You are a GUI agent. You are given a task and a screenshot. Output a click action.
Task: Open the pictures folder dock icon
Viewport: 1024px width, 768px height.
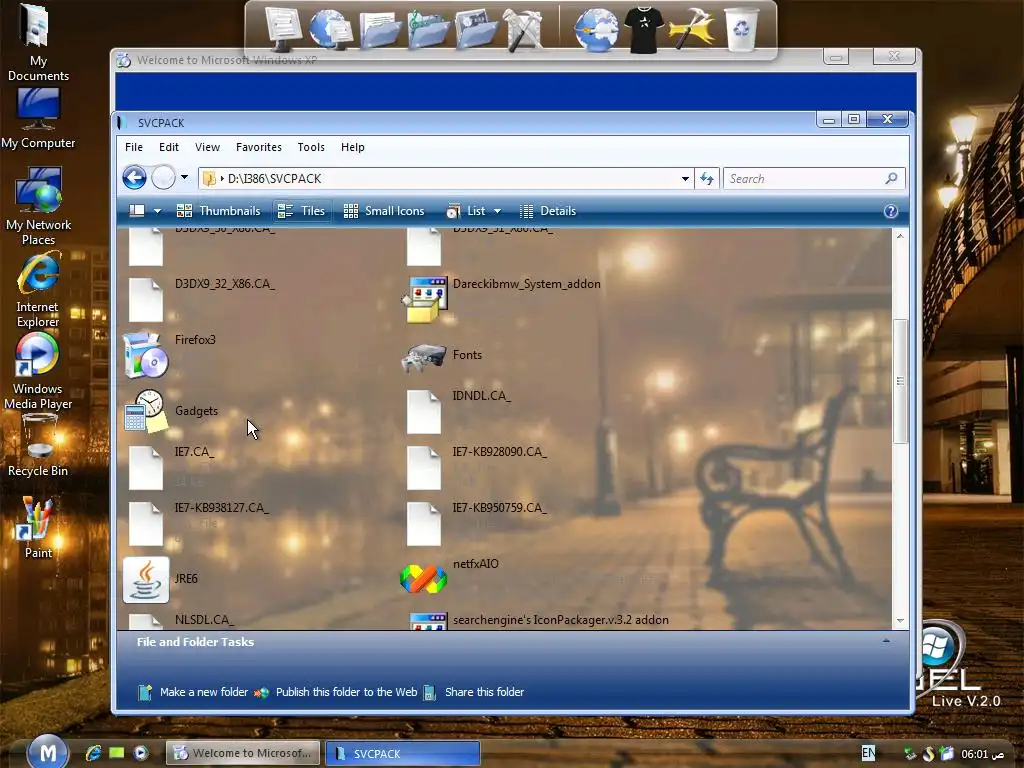pos(477,29)
